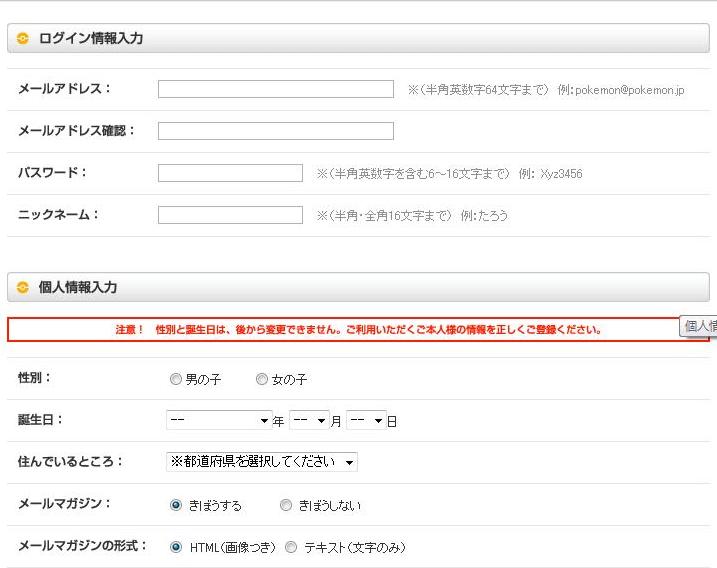The image size is (717, 568).
Task: Select テキスト(文字のみ) mail format option
Action: [291, 548]
